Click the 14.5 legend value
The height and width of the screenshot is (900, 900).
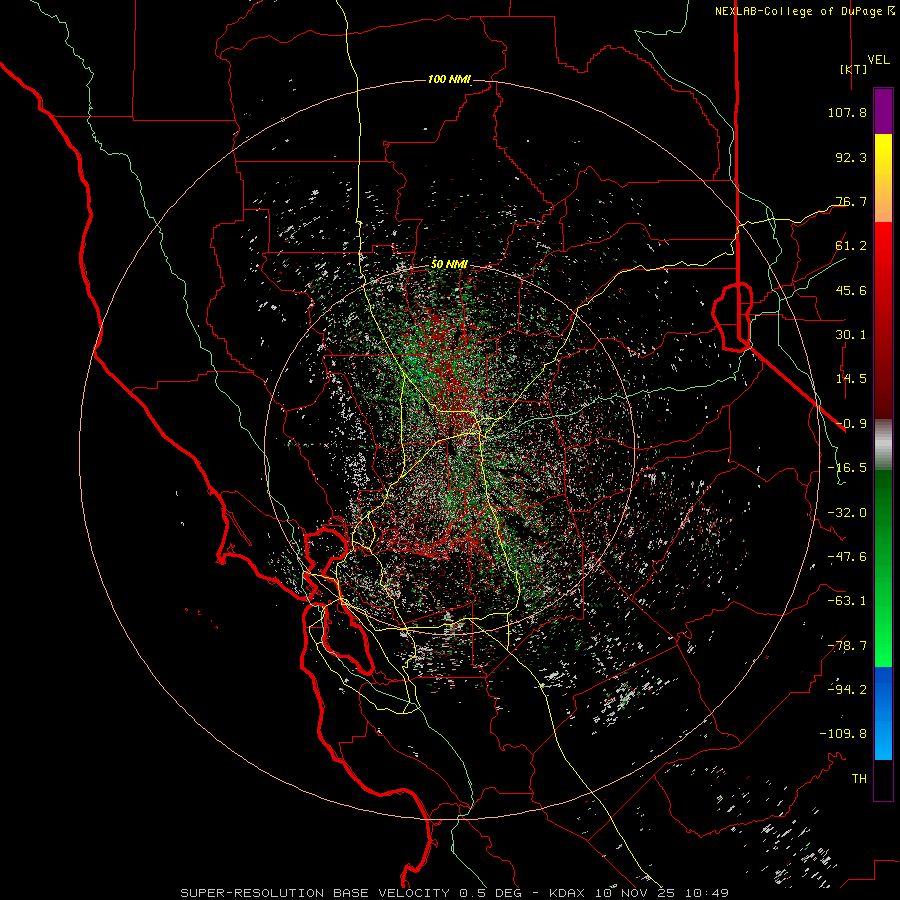click(851, 379)
